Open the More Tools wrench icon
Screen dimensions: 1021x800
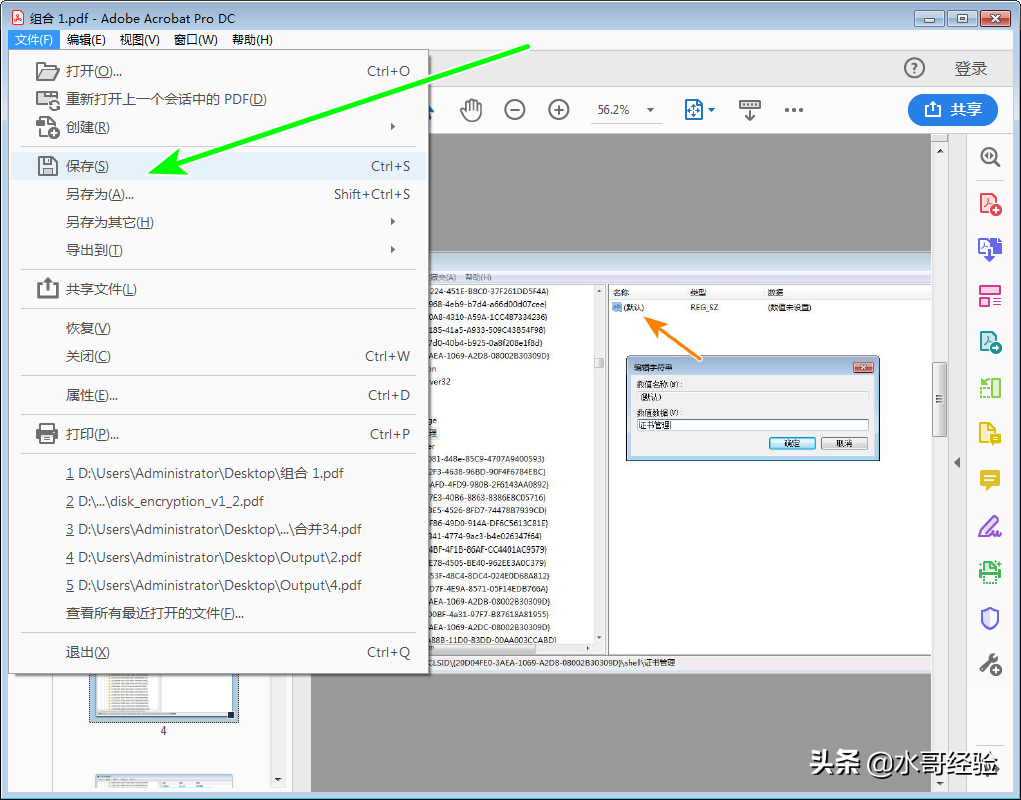pyautogui.click(x=990, y=665)
